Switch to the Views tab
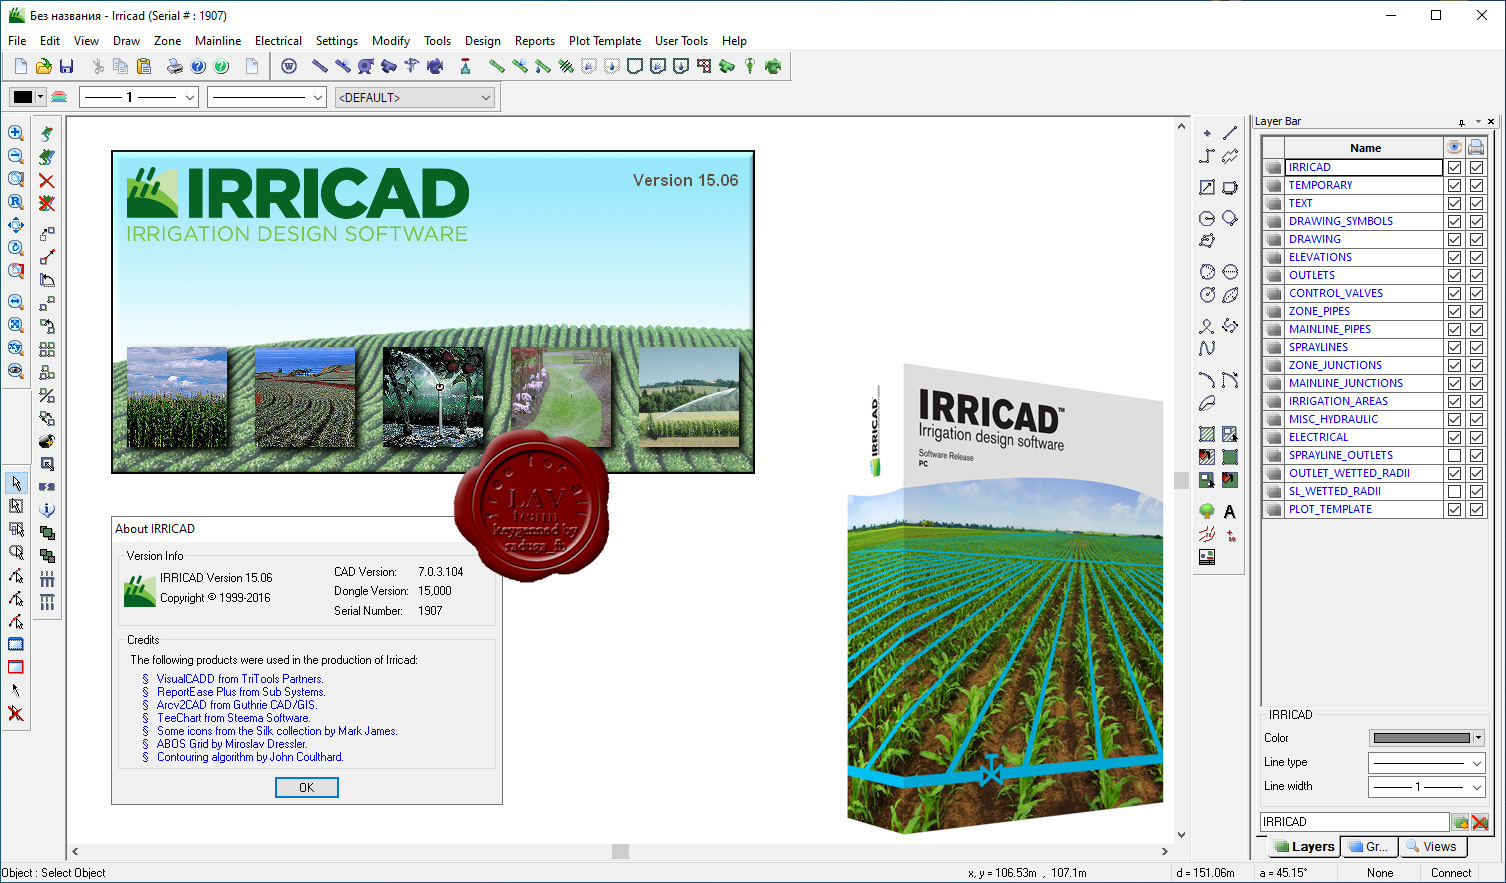The height and width of the screenshot is (883, 1506). (1431, 846)
